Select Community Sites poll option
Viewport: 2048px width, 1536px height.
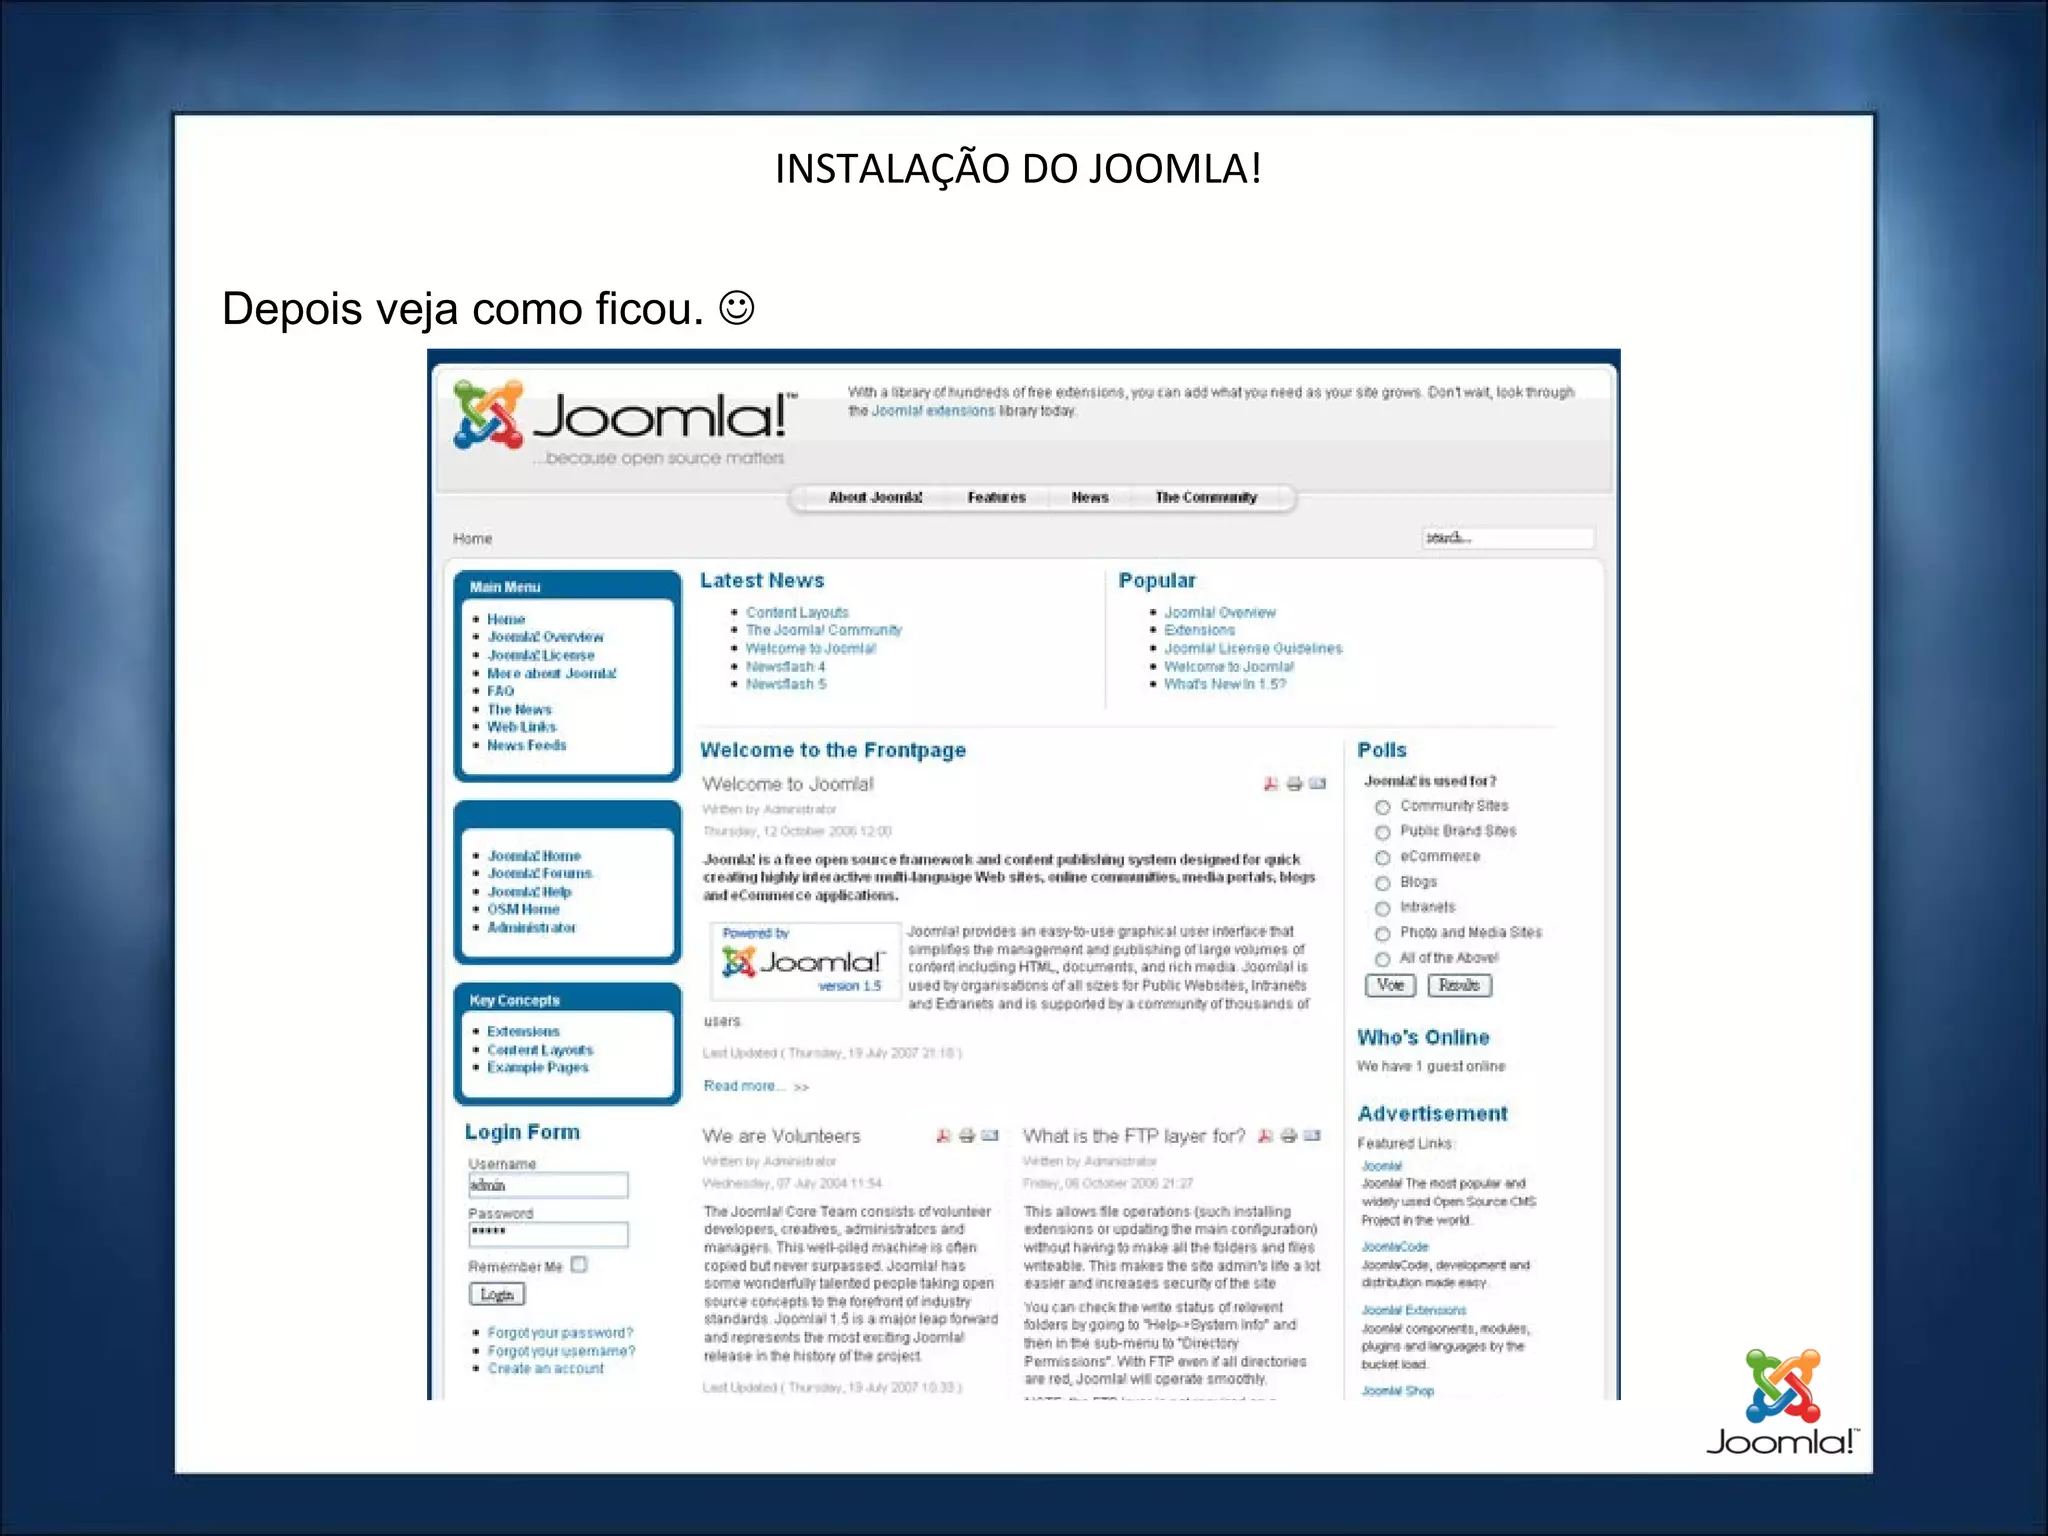pyautogui.click(x=1382, y=807)
